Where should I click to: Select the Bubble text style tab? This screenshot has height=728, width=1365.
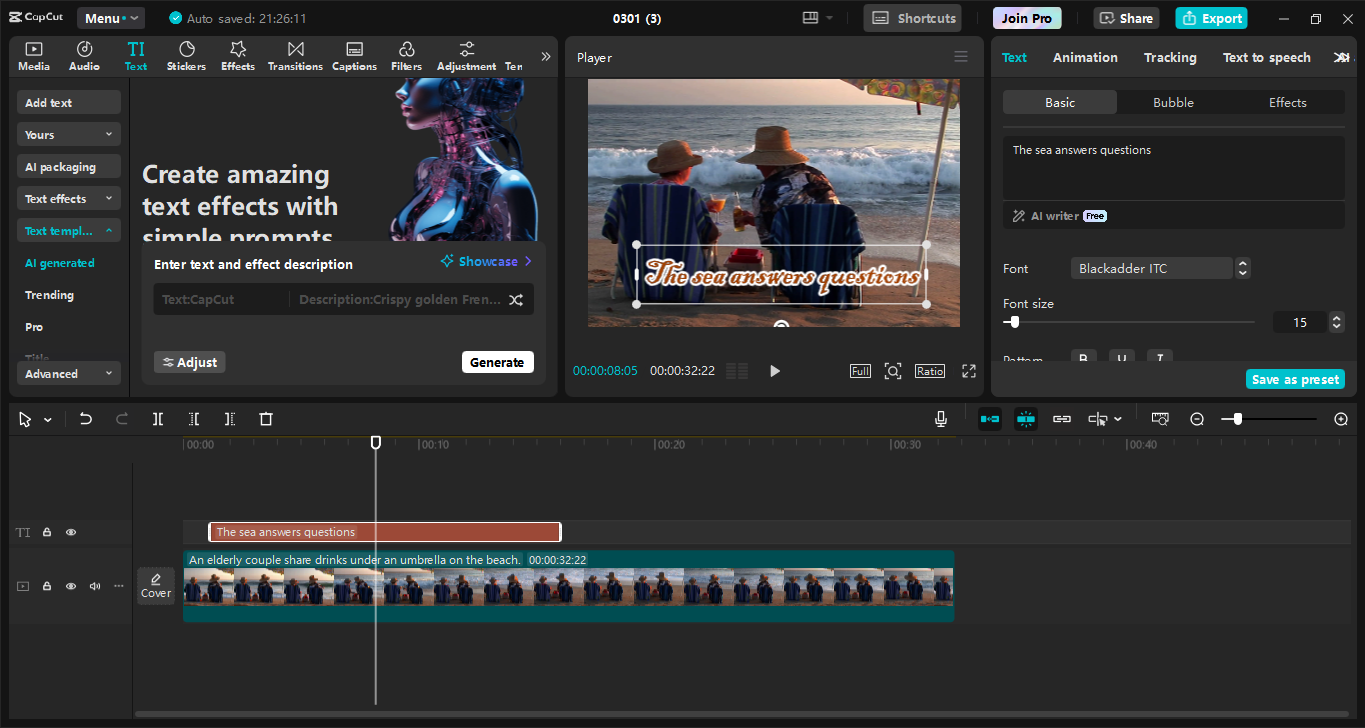click(1173, 103)
